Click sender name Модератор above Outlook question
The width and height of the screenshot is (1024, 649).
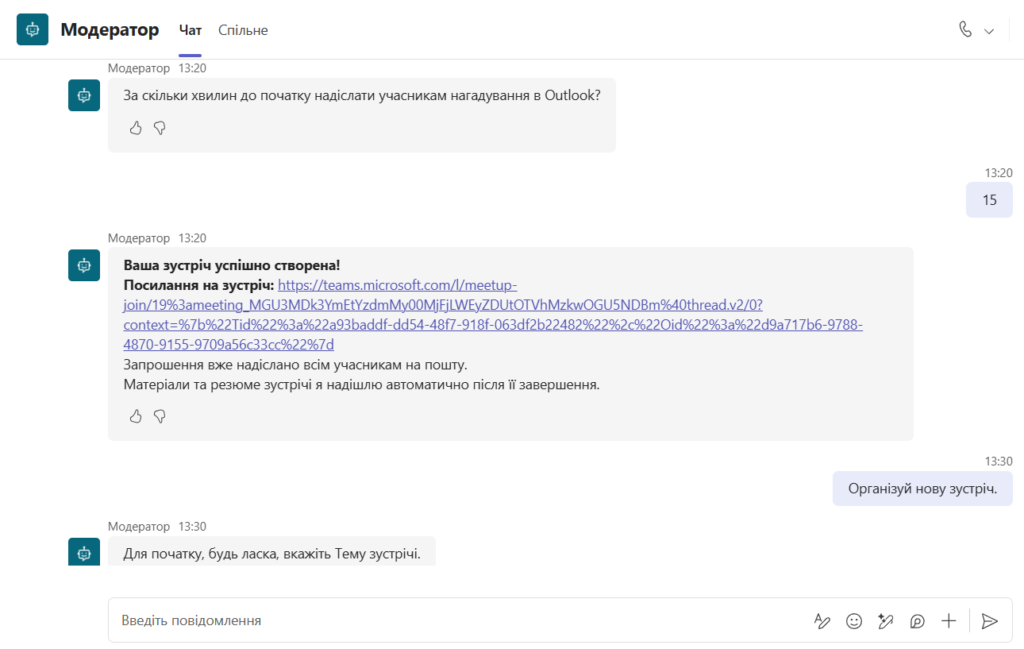tap(138, 68)
